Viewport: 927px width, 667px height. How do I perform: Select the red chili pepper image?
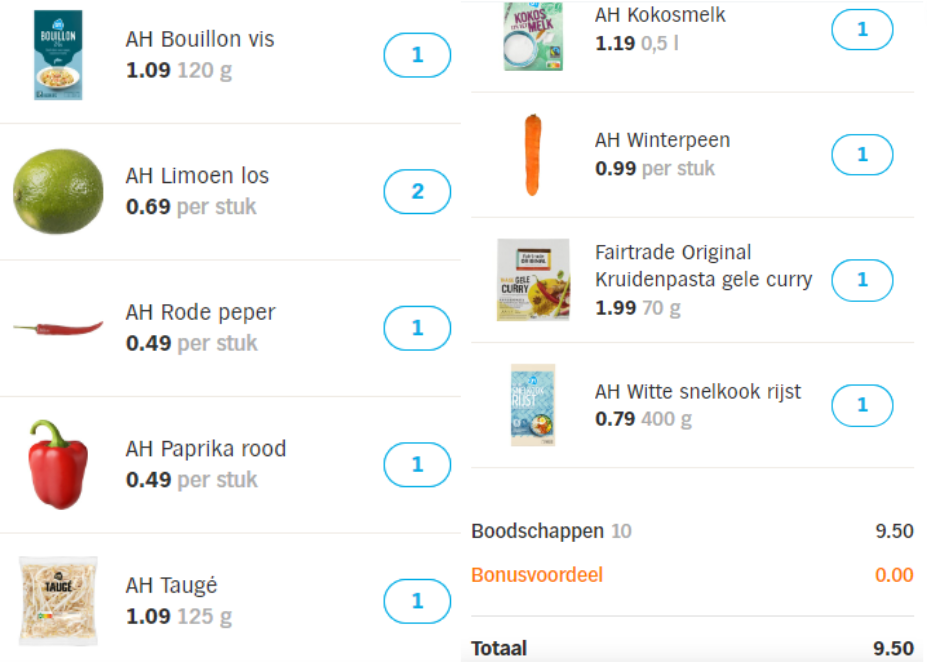58,328
